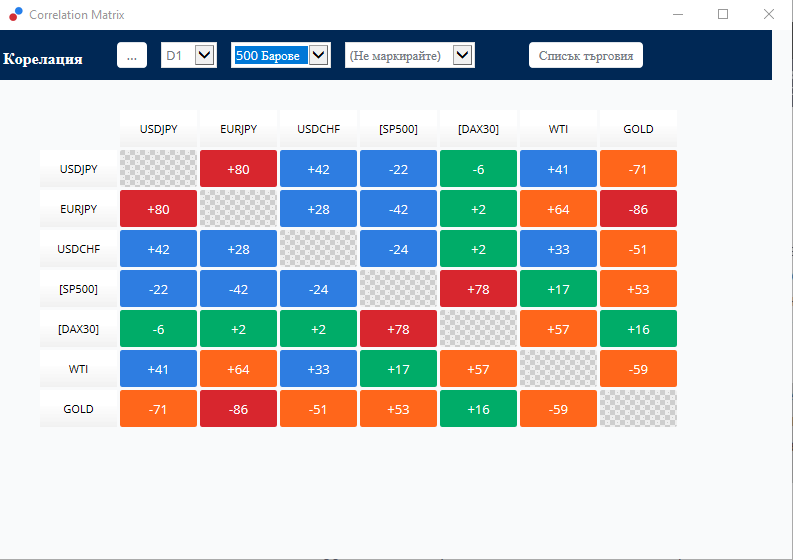Click +64 cell in EURJPY row
The image size is (793, 560).
[558, 209]
